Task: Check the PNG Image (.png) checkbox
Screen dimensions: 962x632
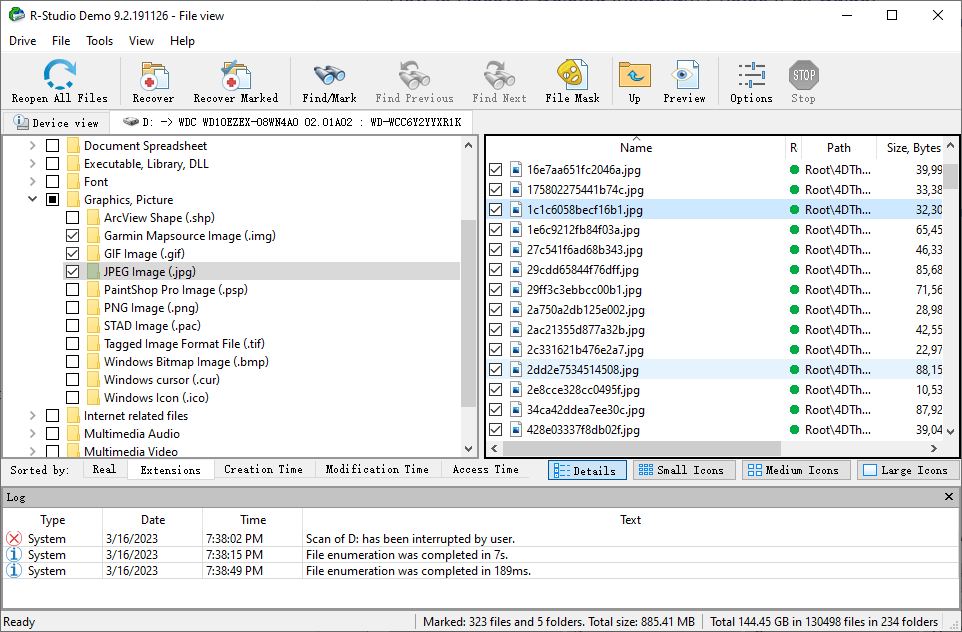Action: pos(72,307)
